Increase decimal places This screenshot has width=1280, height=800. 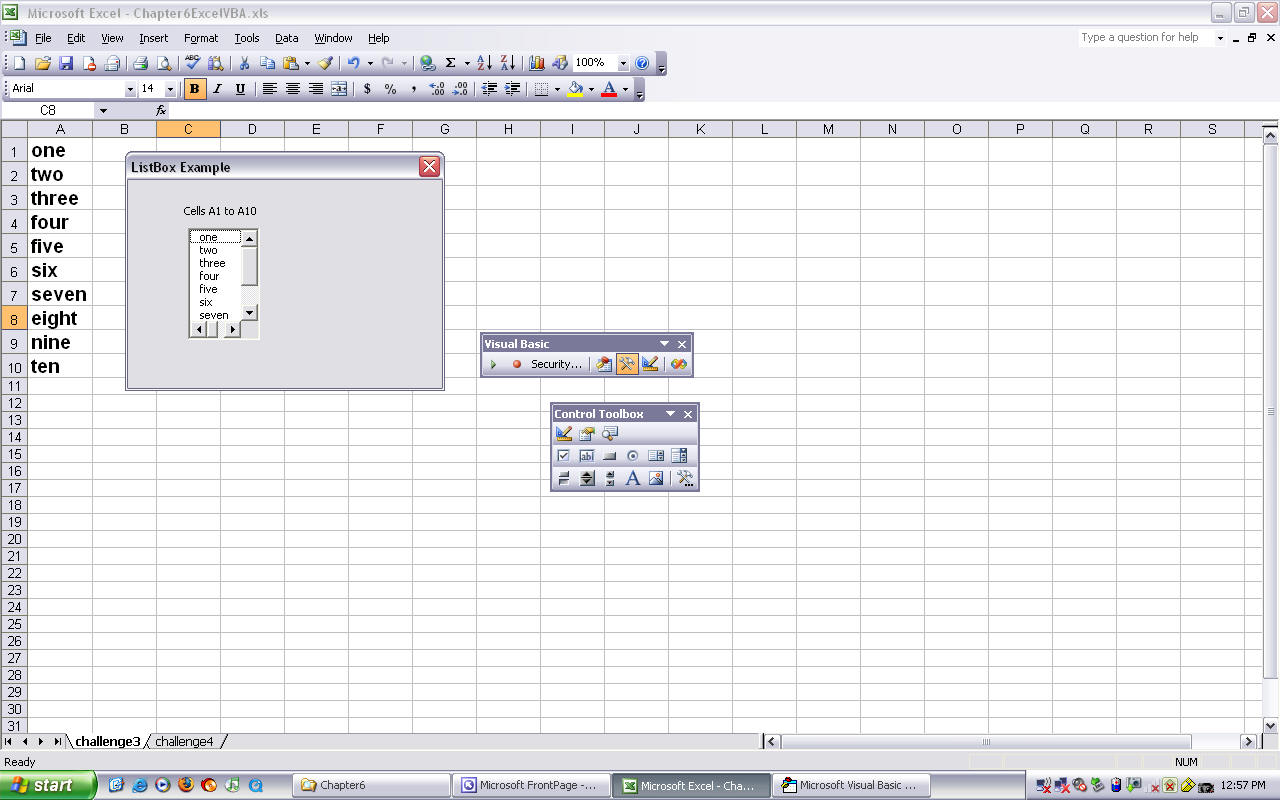coord(437,89)
